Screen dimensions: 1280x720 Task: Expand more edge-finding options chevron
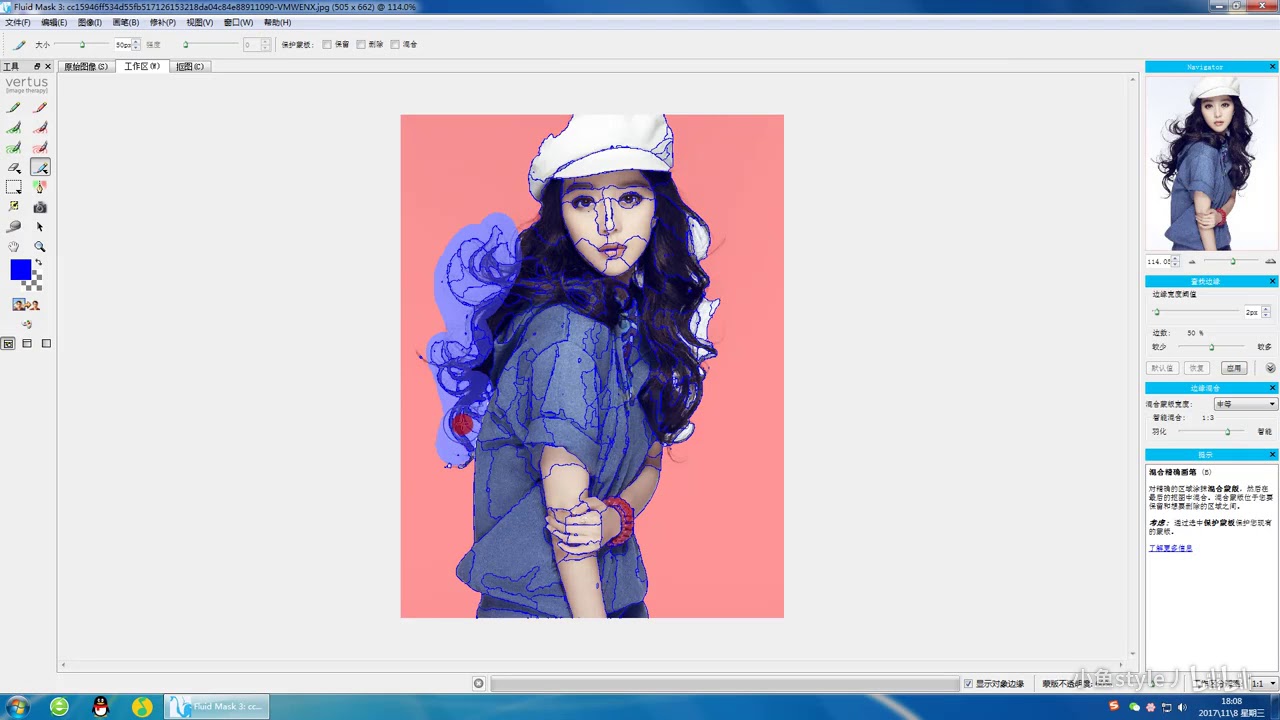pos(1270,368)
